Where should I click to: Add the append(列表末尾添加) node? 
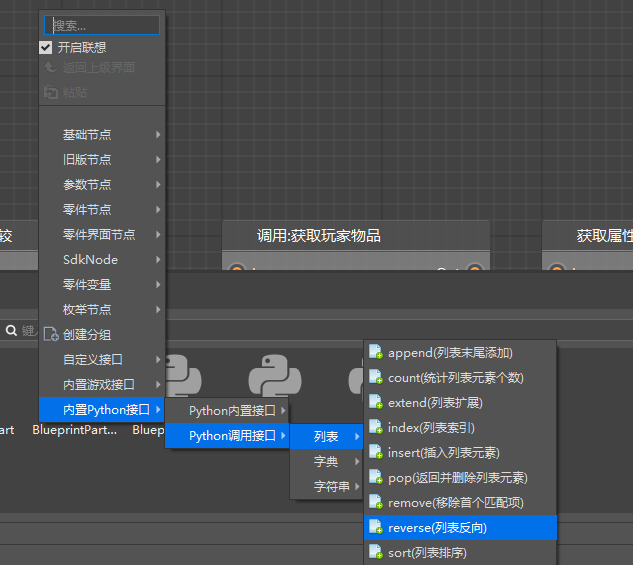click(460, 353)
